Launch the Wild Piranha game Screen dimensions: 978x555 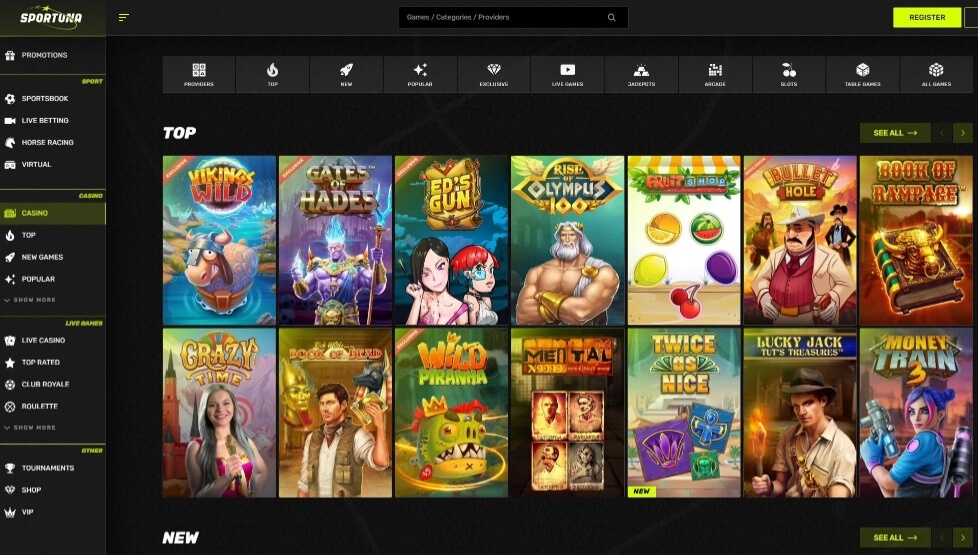tap(452, 413)
